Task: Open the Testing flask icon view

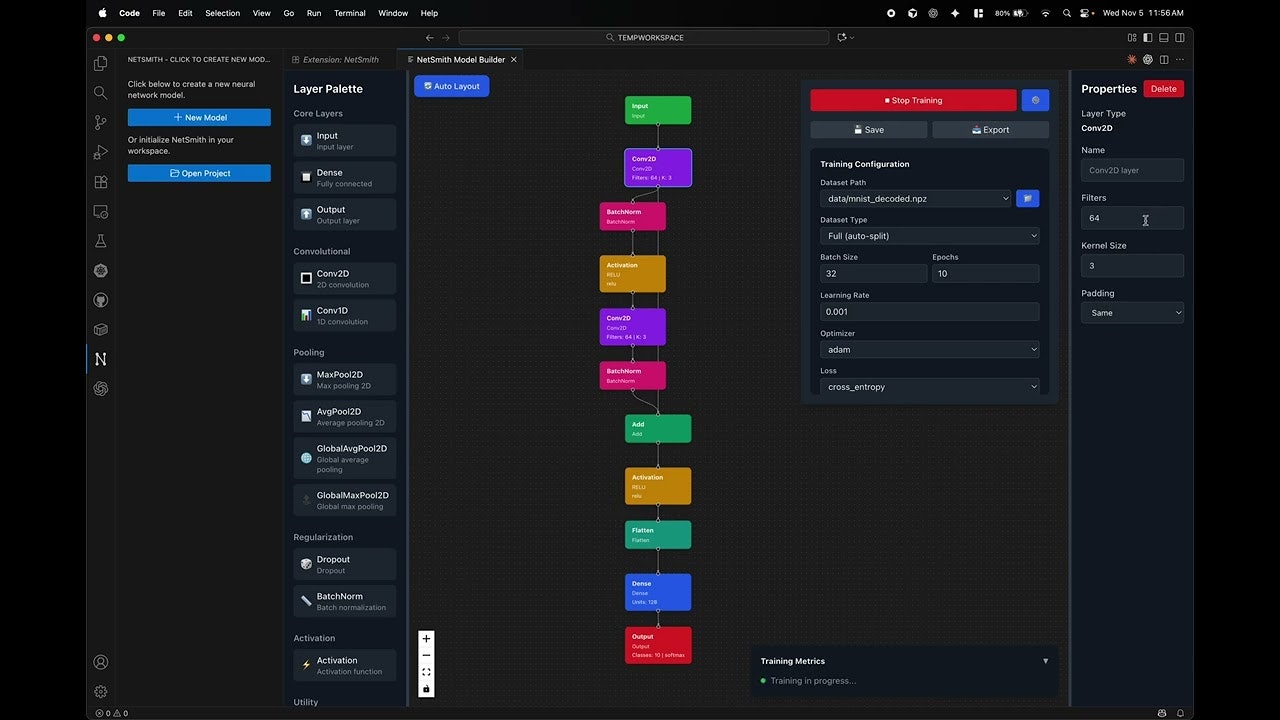Action: click(100, 241)
